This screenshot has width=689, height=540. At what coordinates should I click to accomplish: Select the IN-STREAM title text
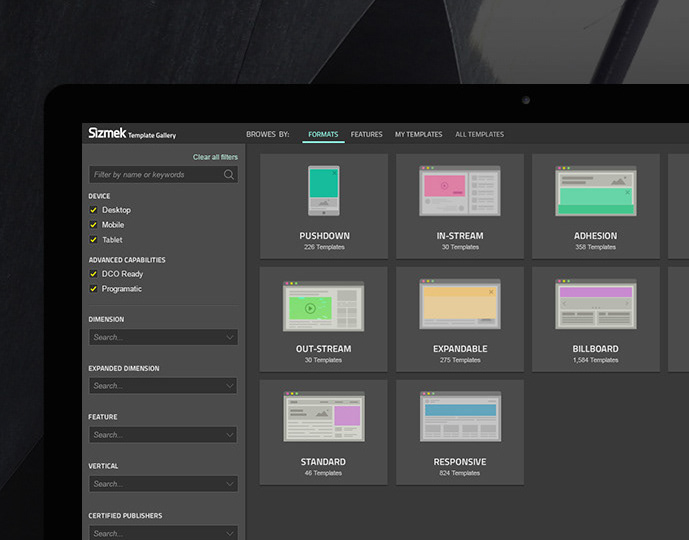click(460, 236)
